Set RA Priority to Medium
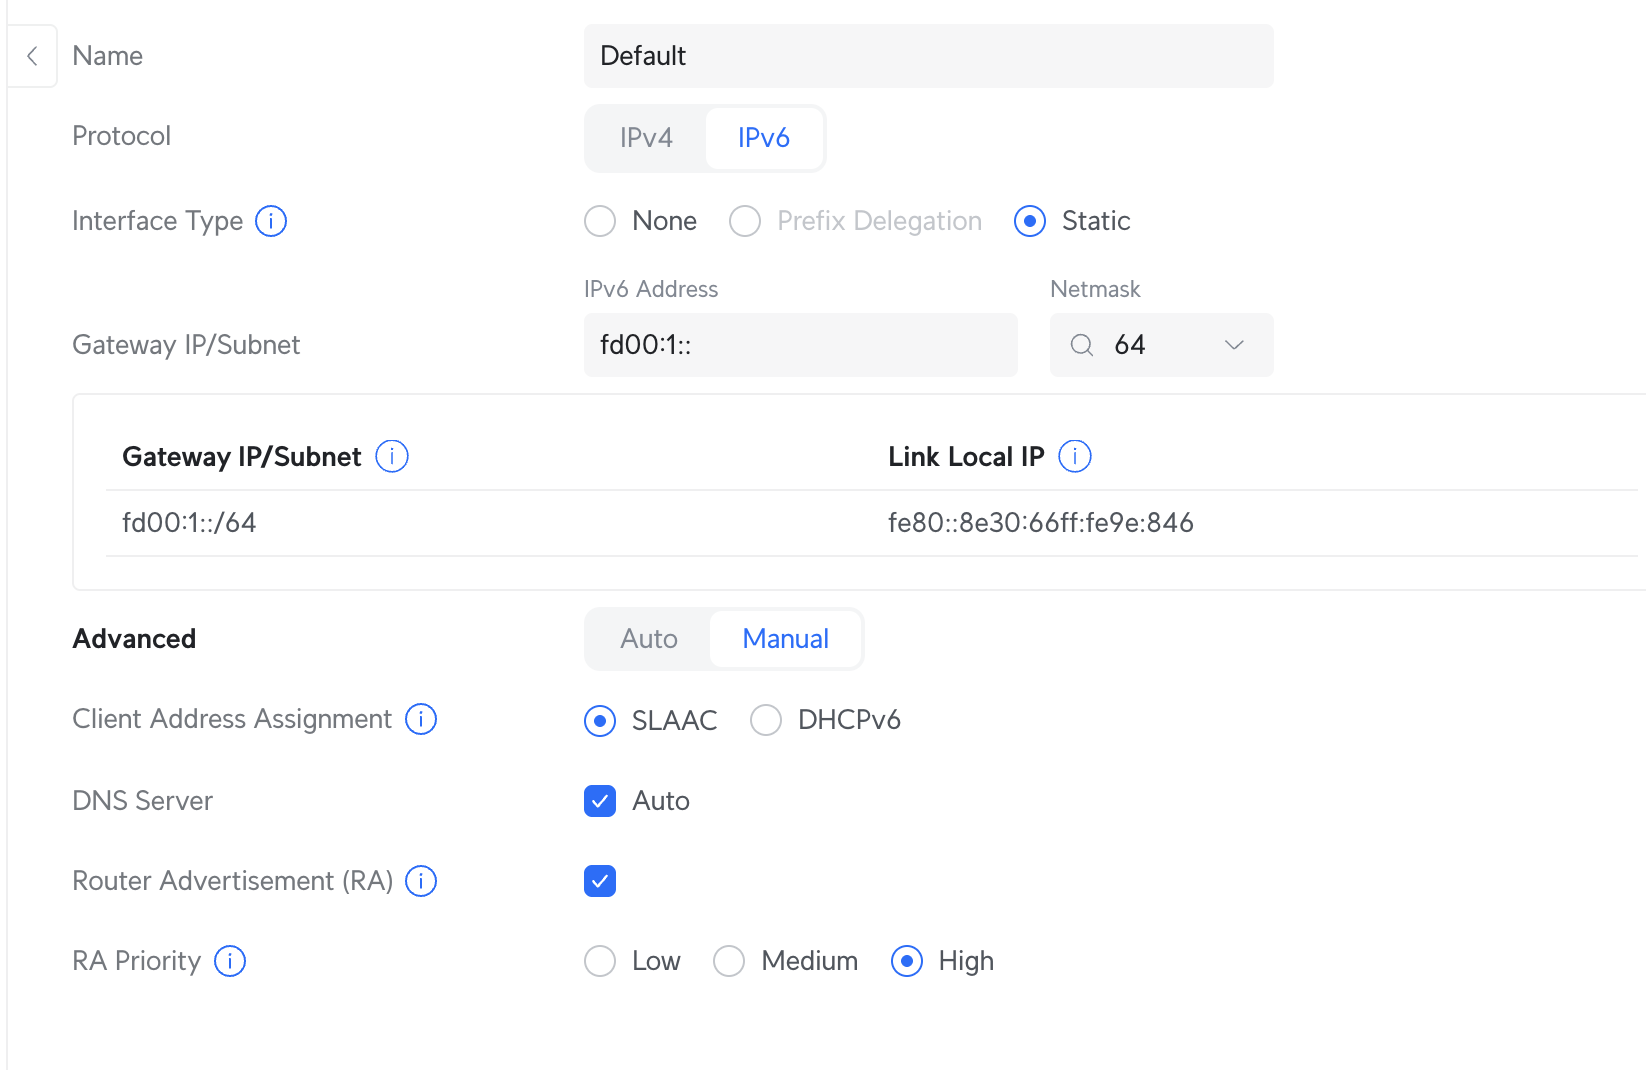 (x=729, y=961)
